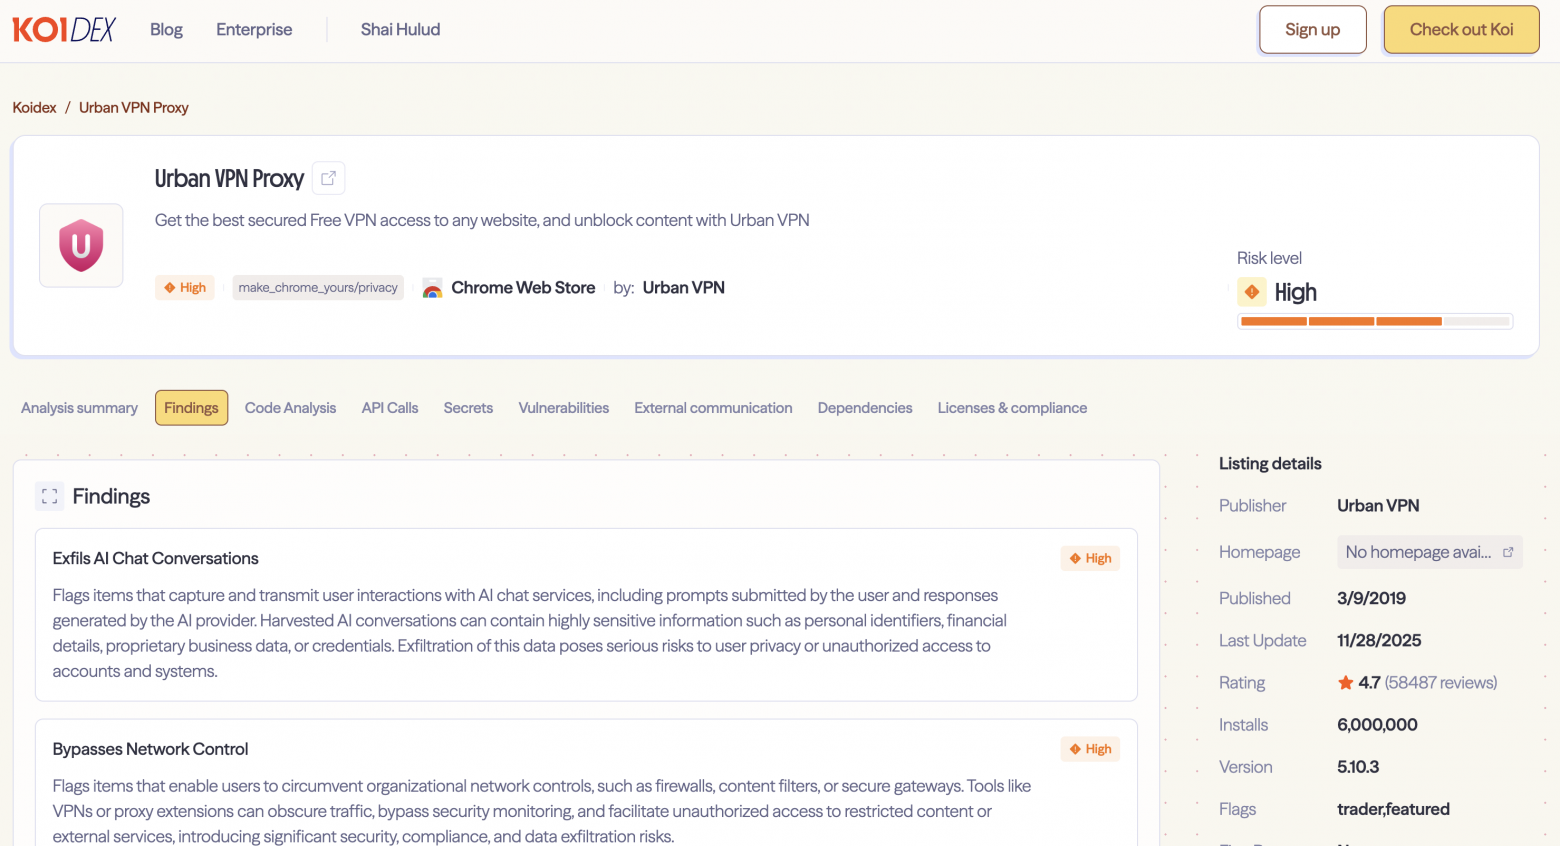This screenshot has width=1560, height=846.
Task: Click the Bypasses Network Control finding
Action: pos(586,783)
